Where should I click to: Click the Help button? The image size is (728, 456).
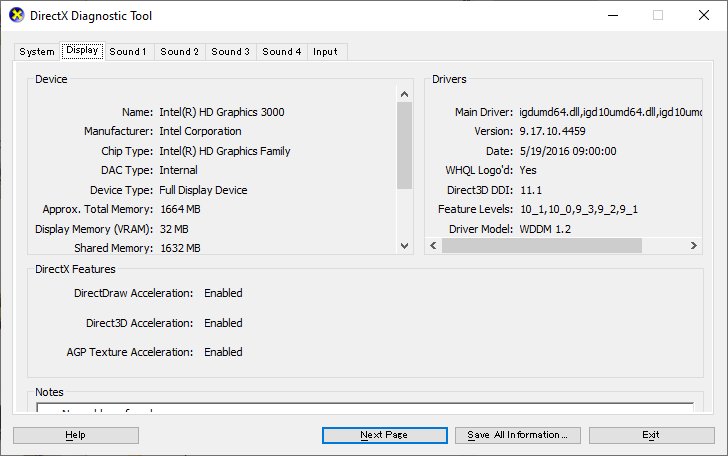pyautogui.click(x=76, y=435)
